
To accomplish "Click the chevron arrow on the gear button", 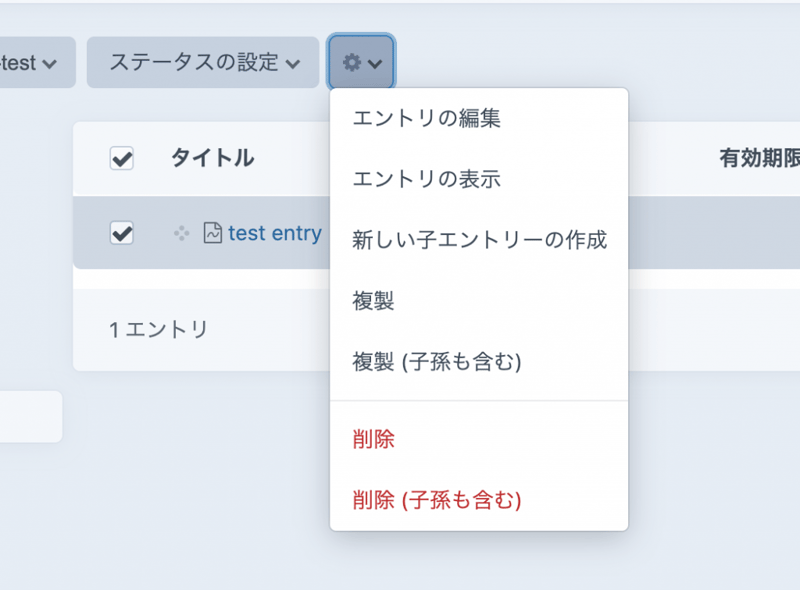I will 376,62.
